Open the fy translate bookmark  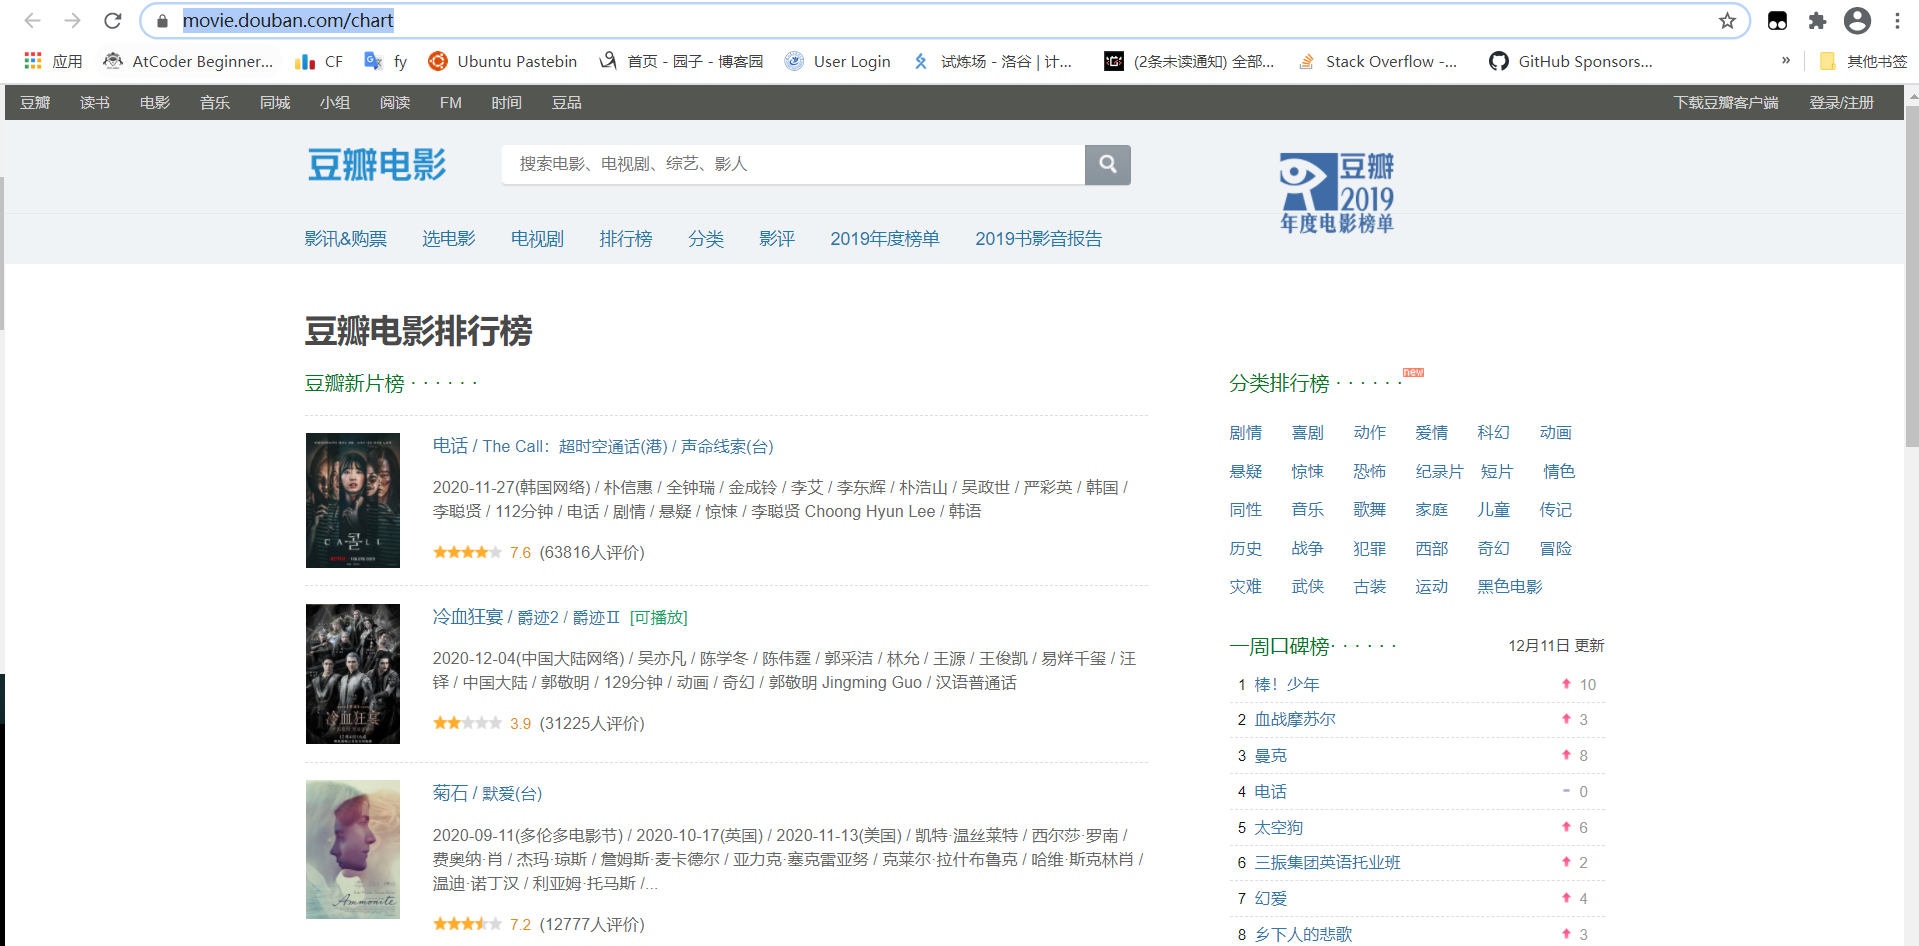386,61
